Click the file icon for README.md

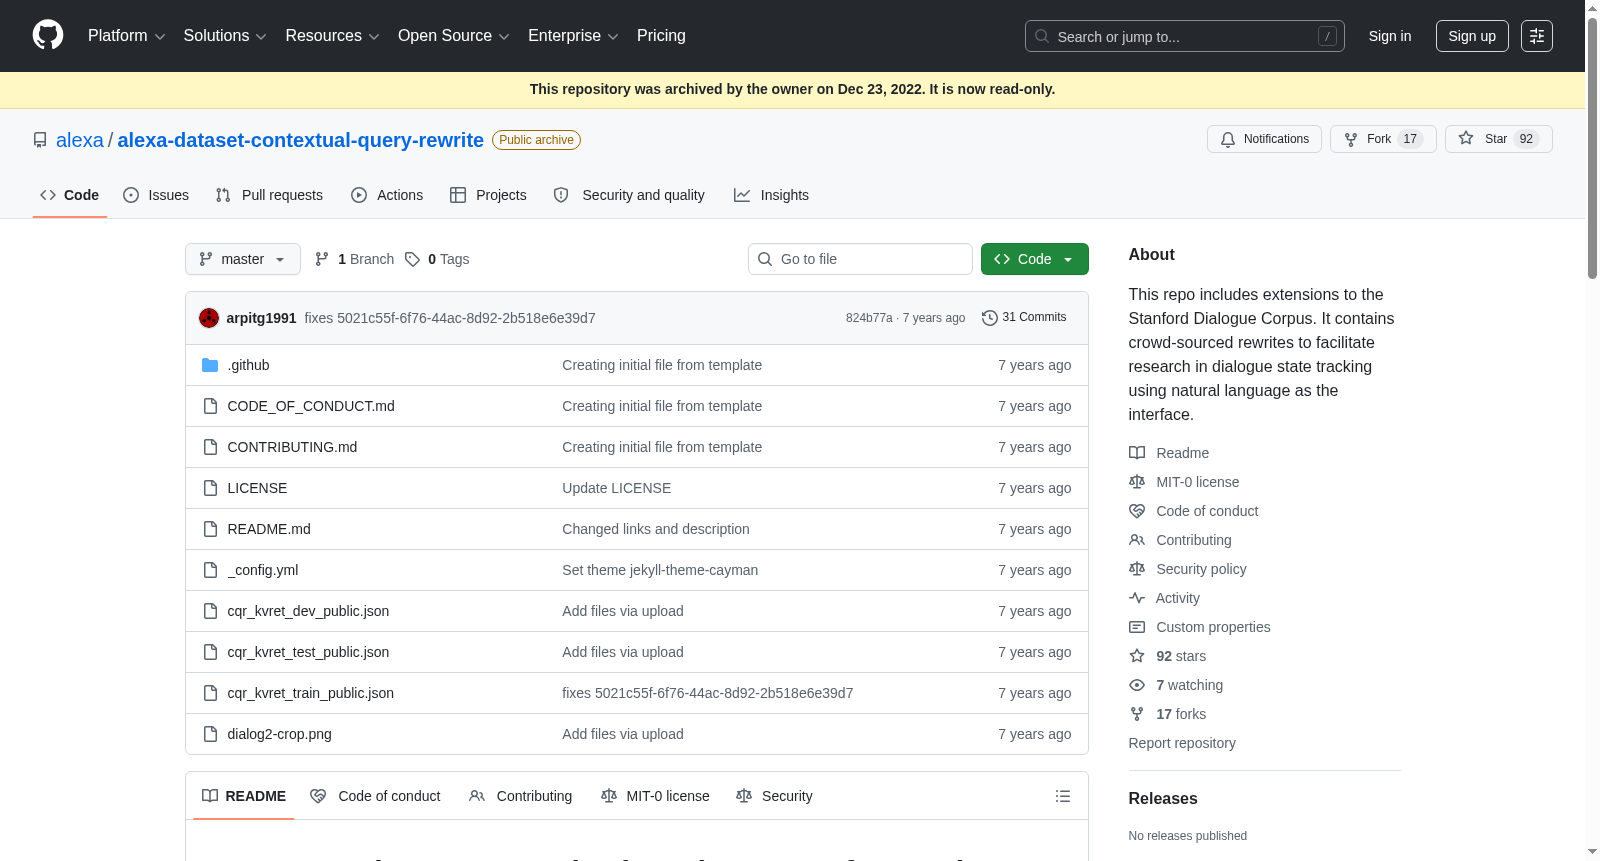210,529
